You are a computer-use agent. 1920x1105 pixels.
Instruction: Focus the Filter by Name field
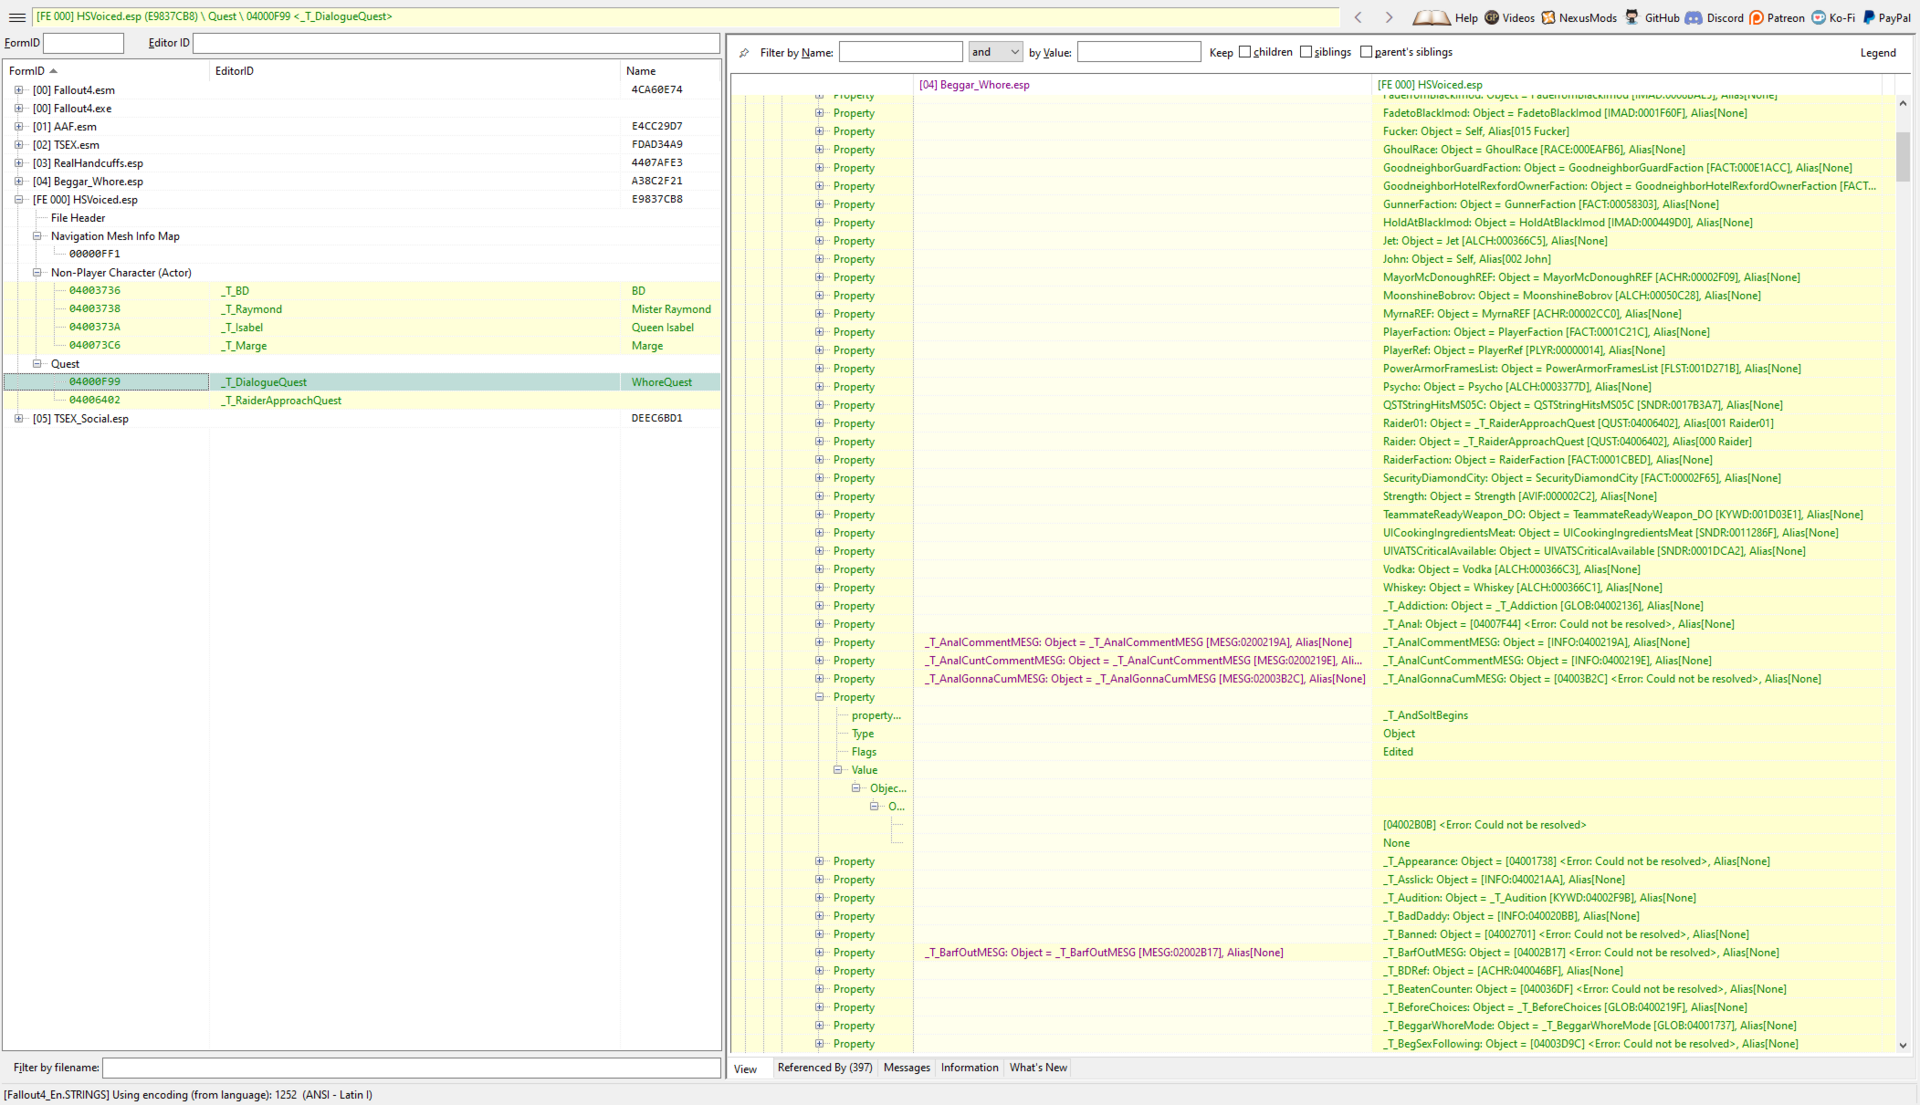(900, 52)
